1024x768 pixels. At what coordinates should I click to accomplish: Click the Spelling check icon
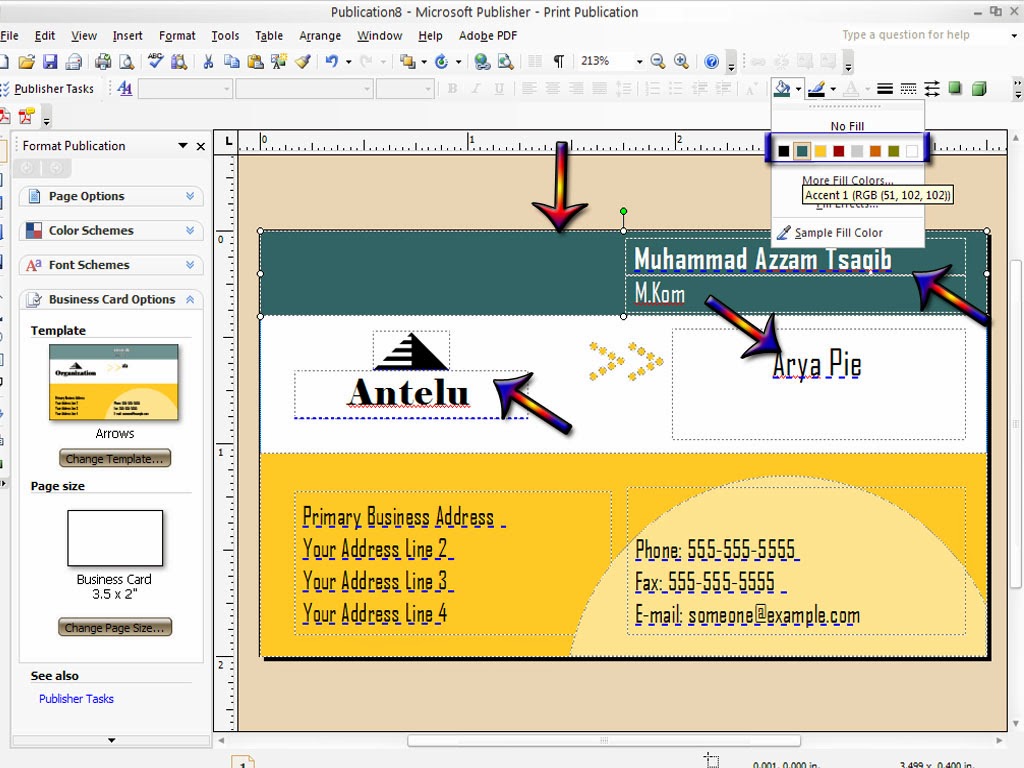click(156, 61)
